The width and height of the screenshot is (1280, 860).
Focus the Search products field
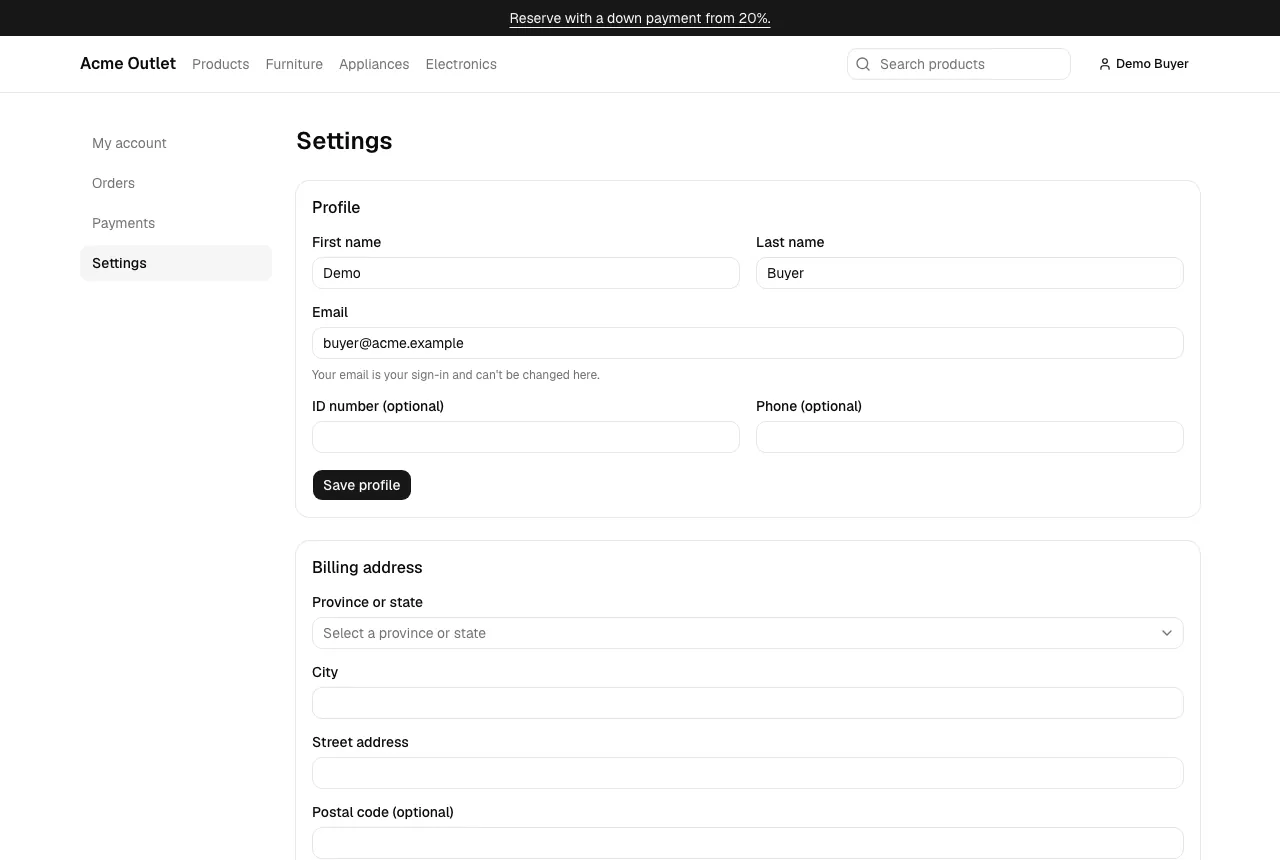click(959, 64)
